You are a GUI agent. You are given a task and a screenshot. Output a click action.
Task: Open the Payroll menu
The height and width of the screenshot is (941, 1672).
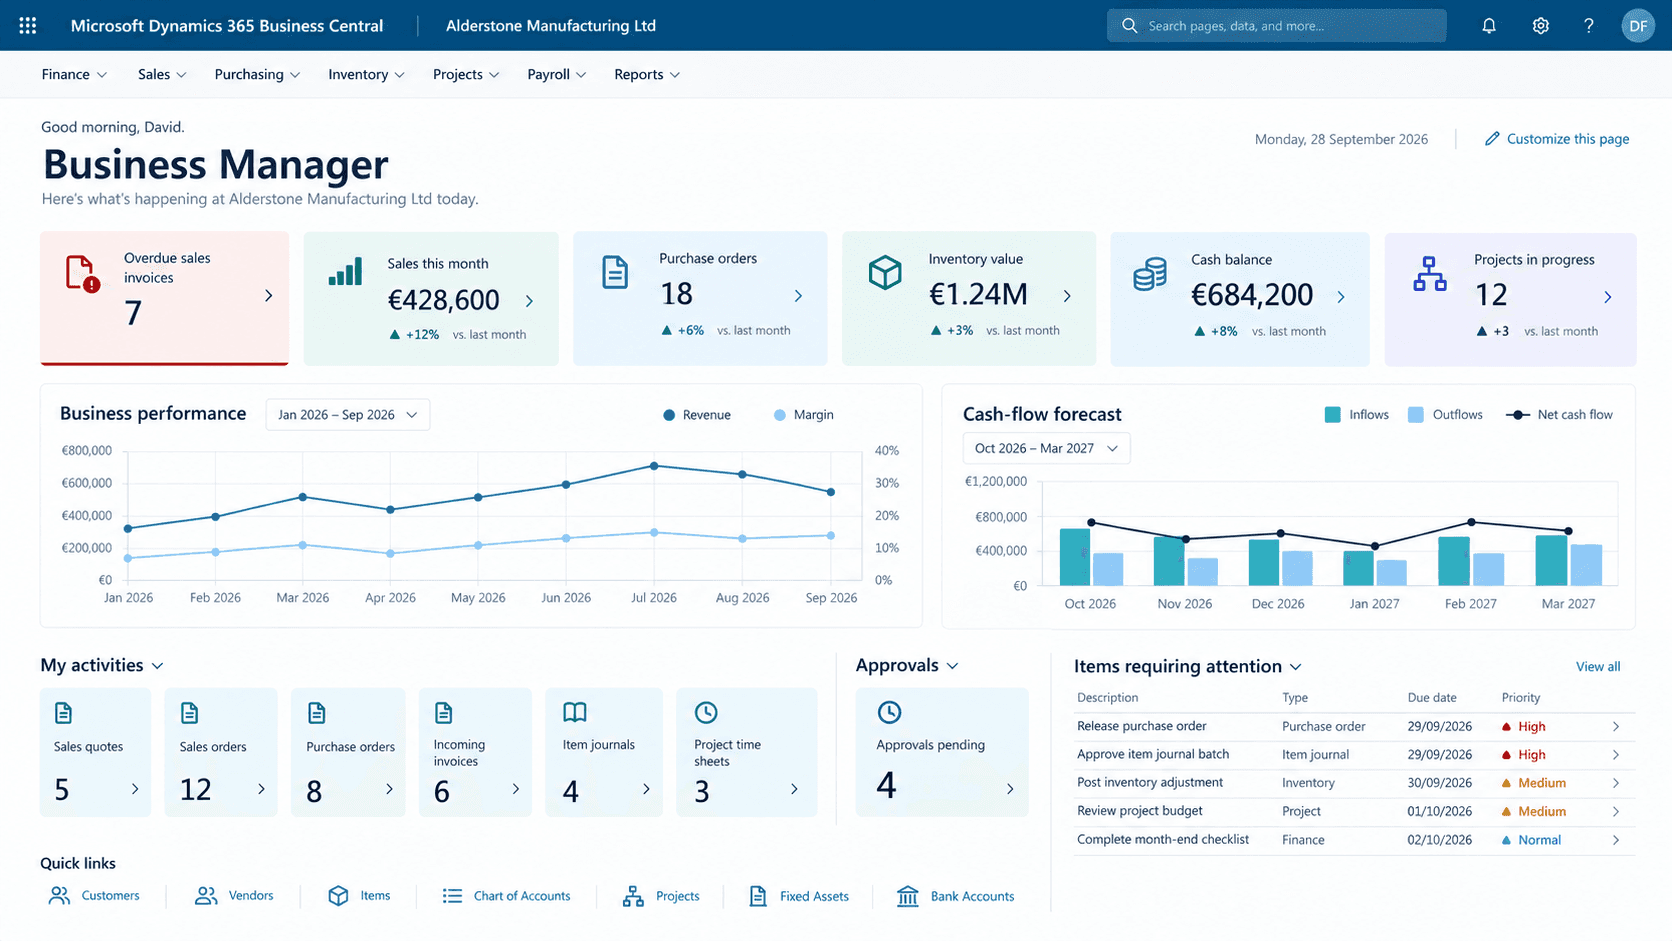[x=557, y=75]
